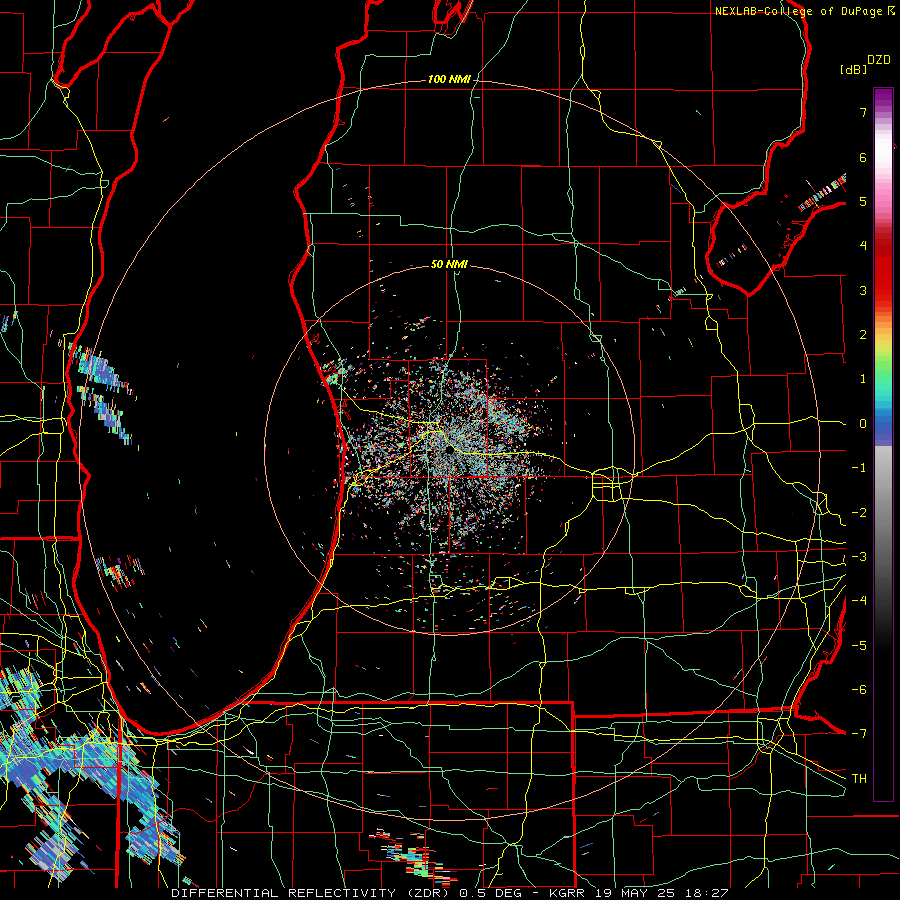Screen dimensions: 900x900
Task: Click the 0 value on the scale
Action: (863, 424)
